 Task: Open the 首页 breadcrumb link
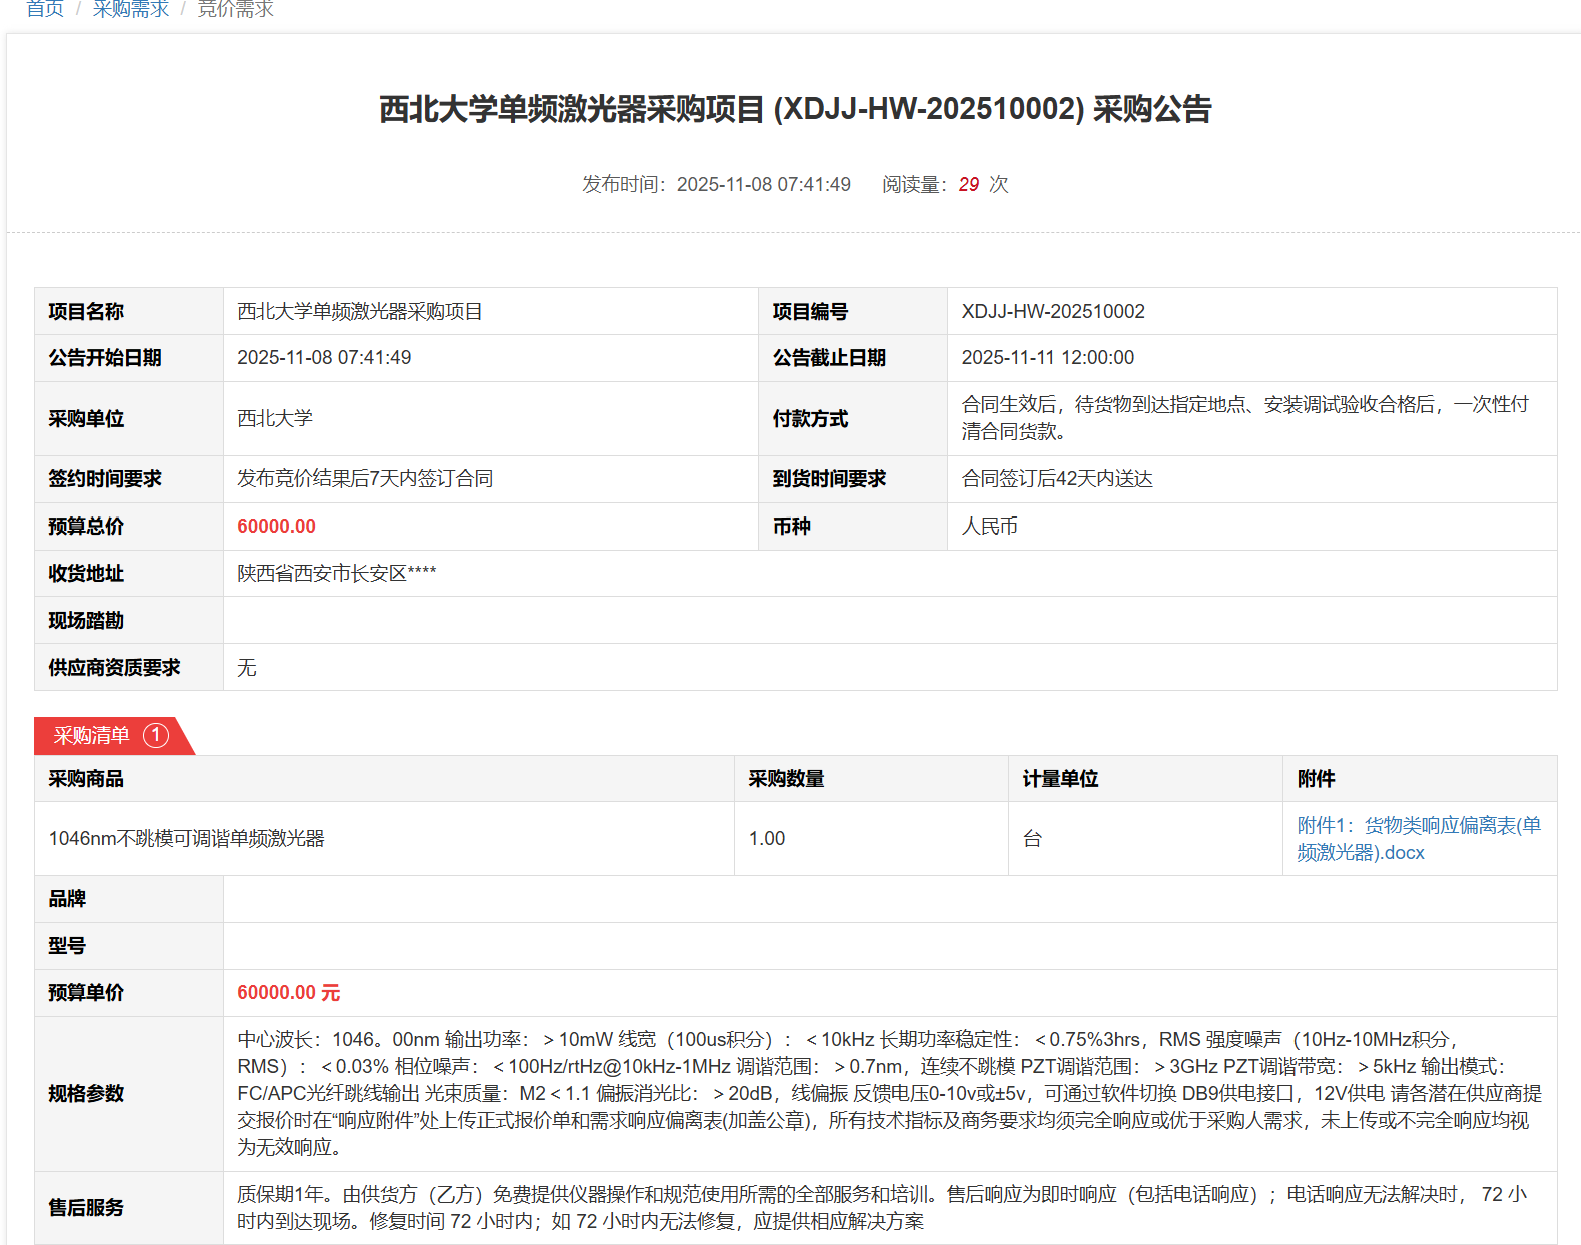[45, 9]
